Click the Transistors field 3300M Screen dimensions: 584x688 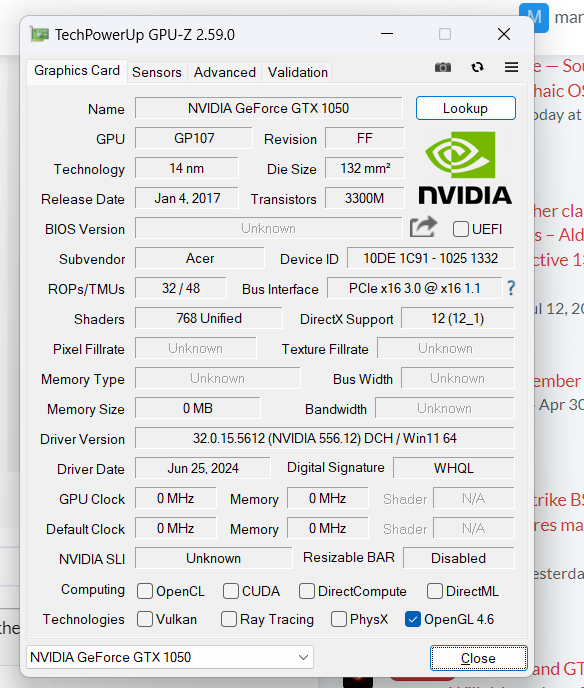tap(365, 198)
